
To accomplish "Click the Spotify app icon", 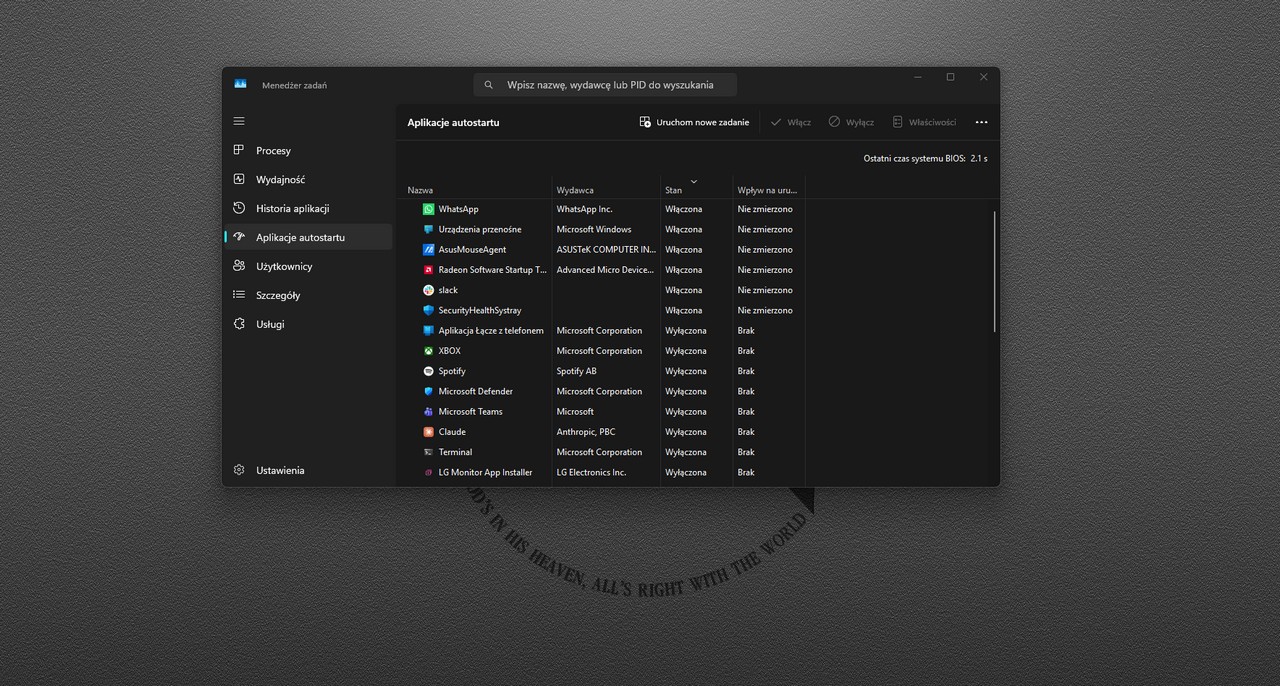I will pyautogui.click(x=428, y=371).
